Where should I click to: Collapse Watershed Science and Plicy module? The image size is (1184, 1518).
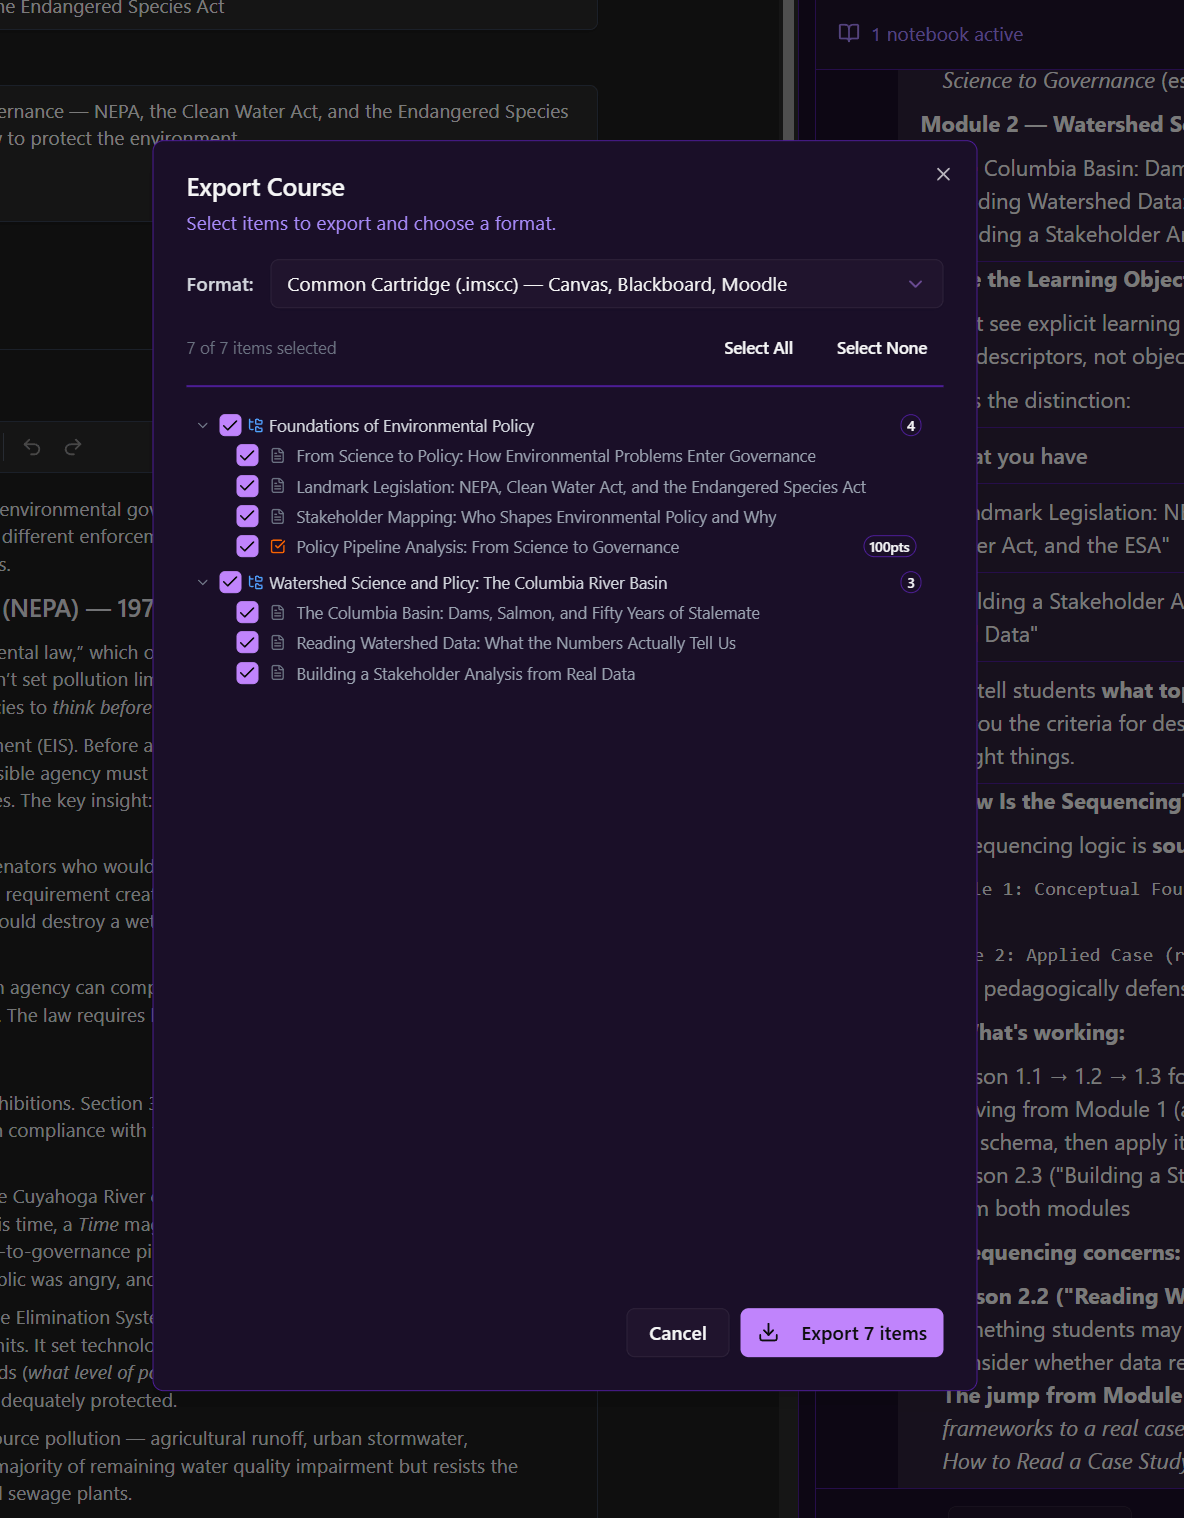coord(203,583)
